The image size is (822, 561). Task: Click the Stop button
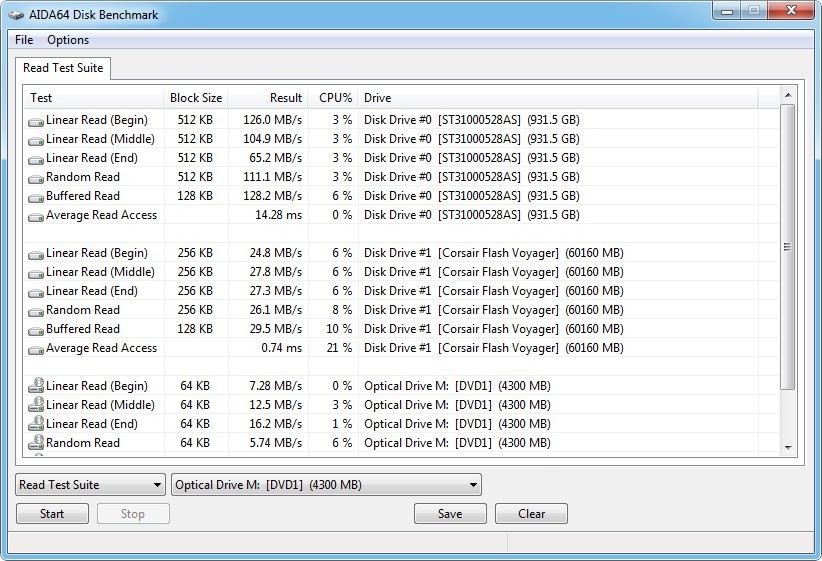(133, 514)
